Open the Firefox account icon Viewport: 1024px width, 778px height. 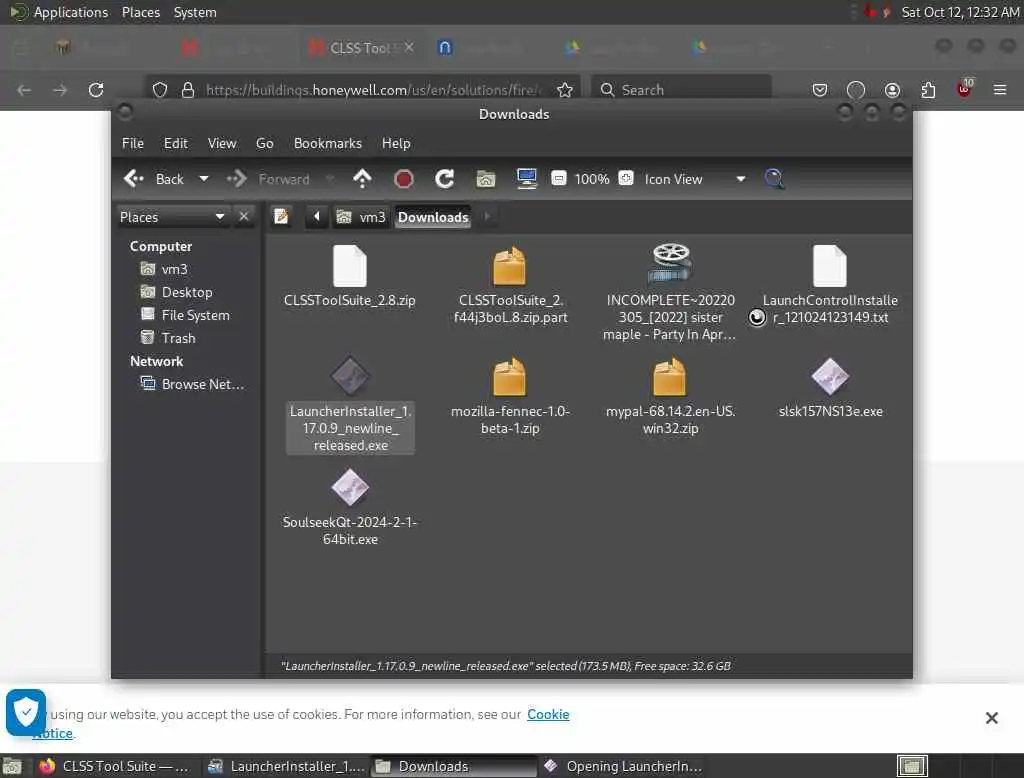pos(892,89)
